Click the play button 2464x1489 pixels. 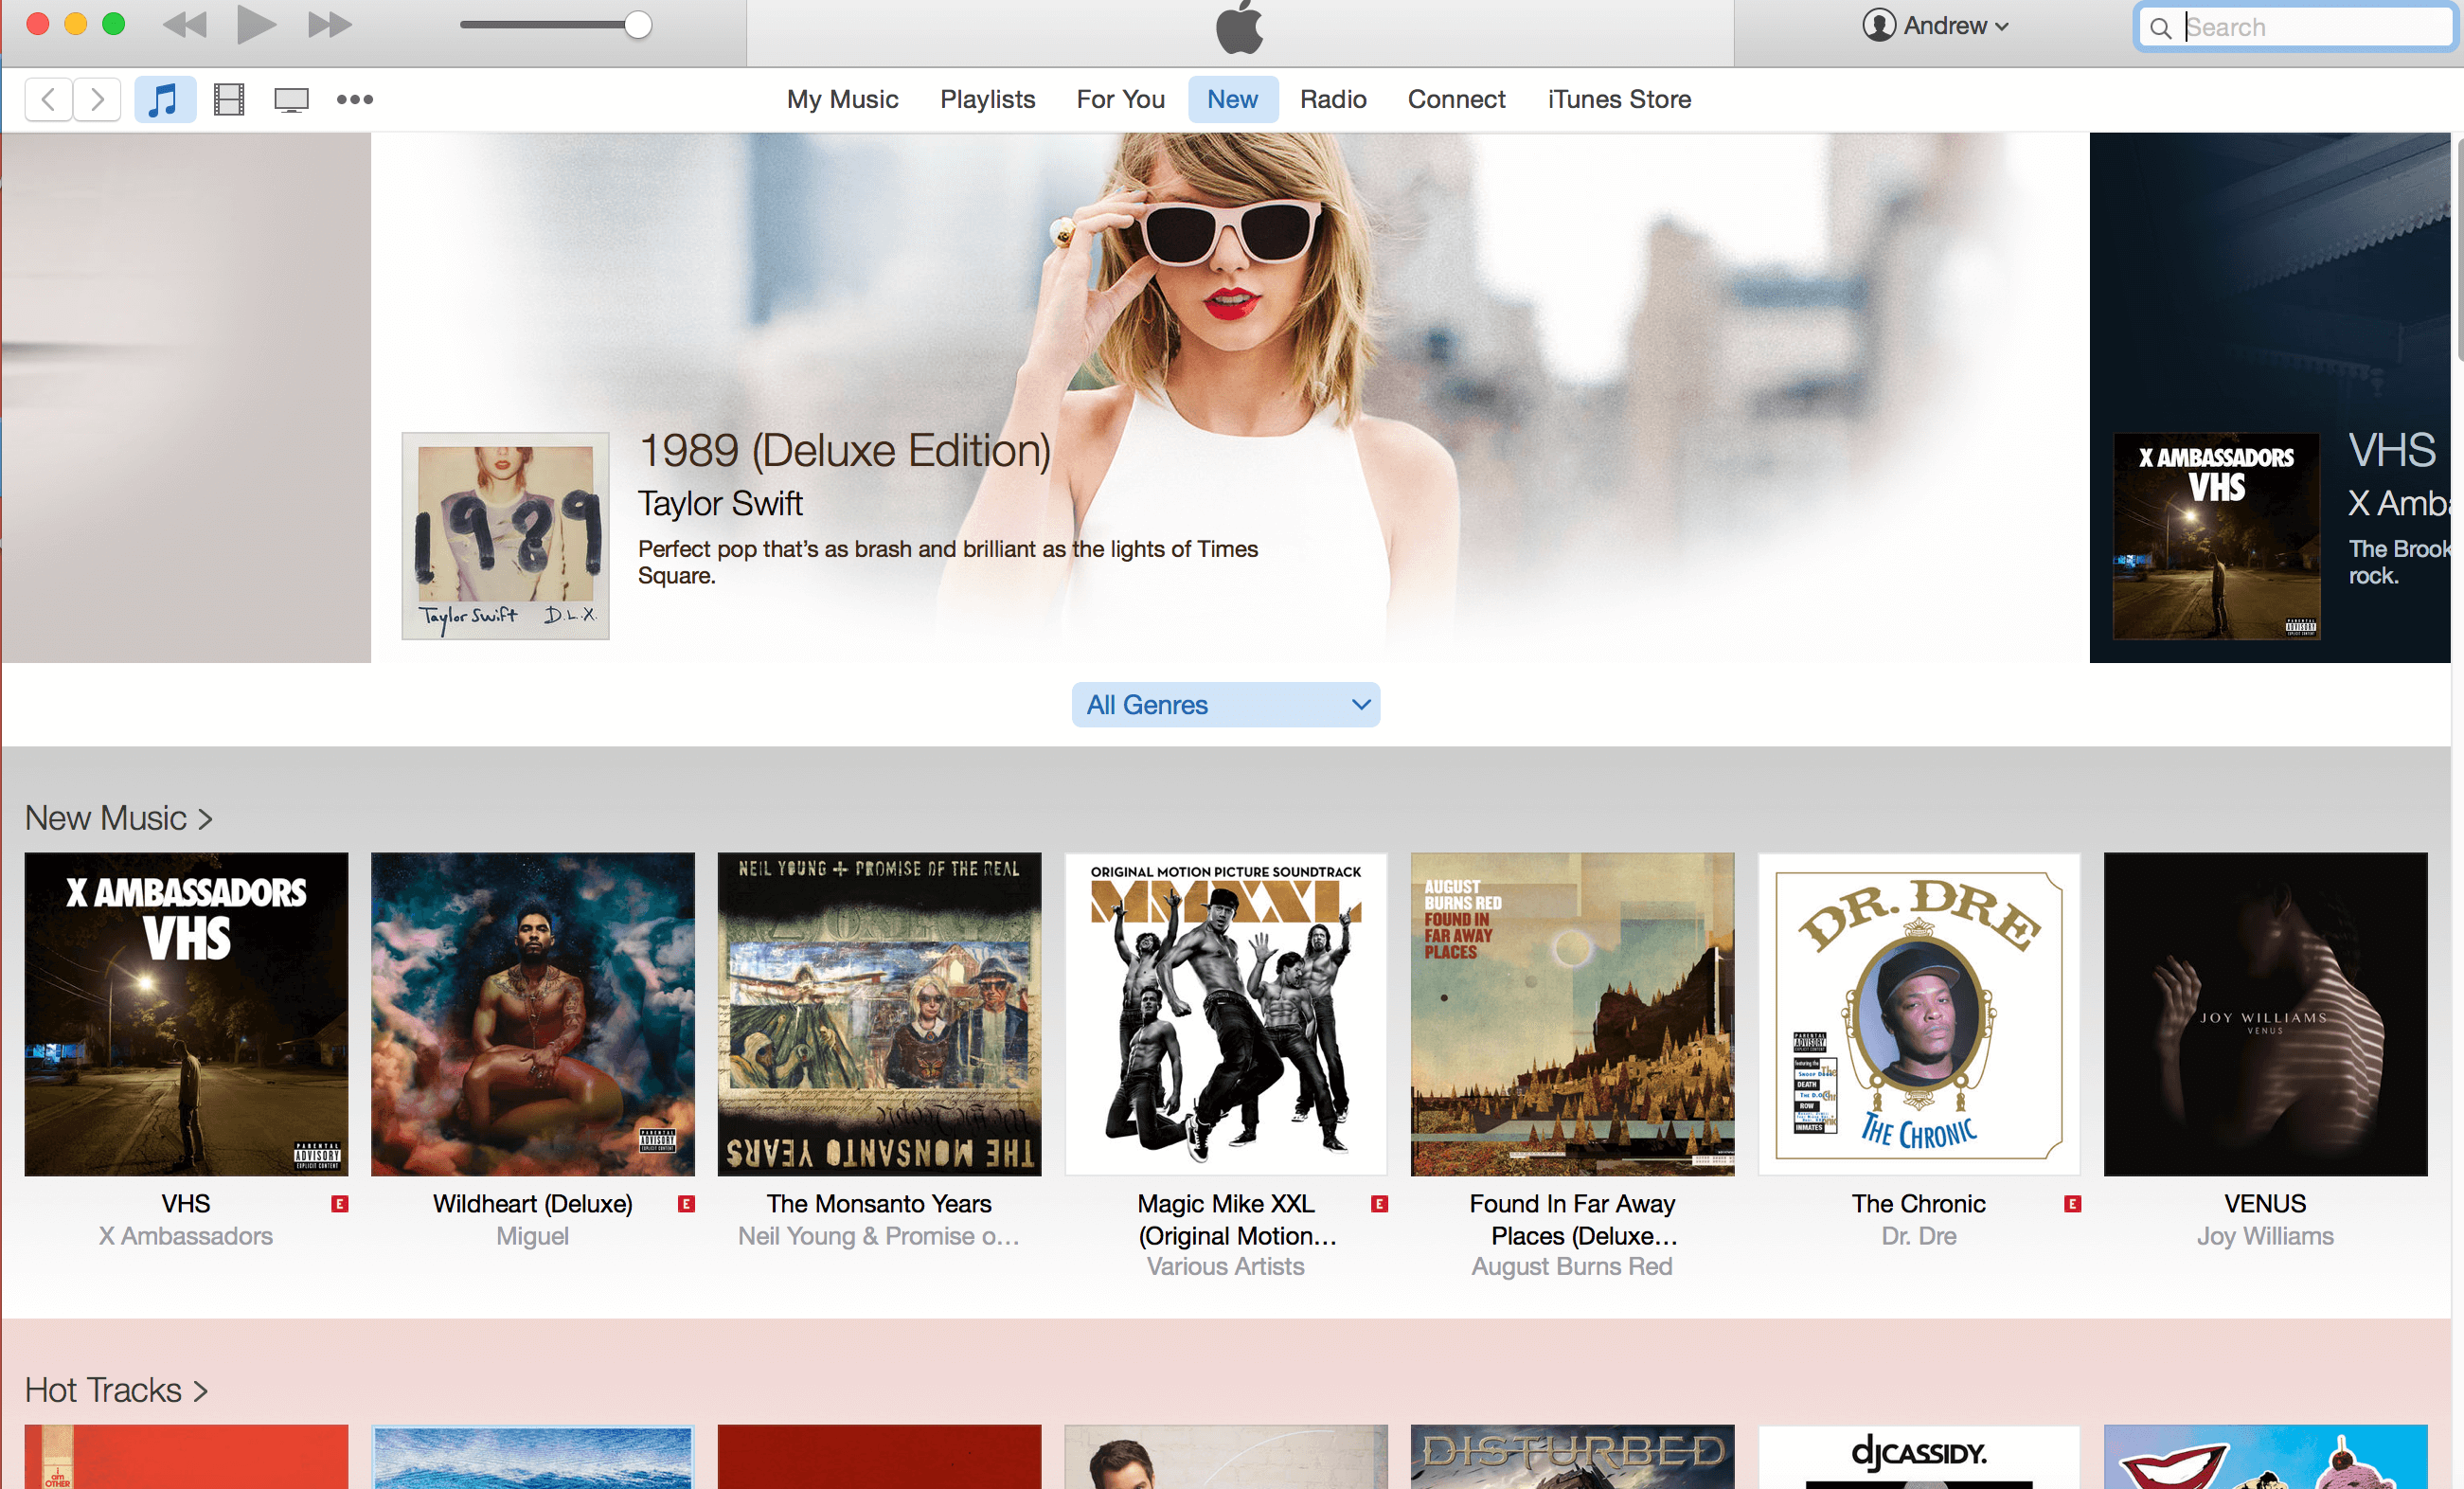click(256, 24)
